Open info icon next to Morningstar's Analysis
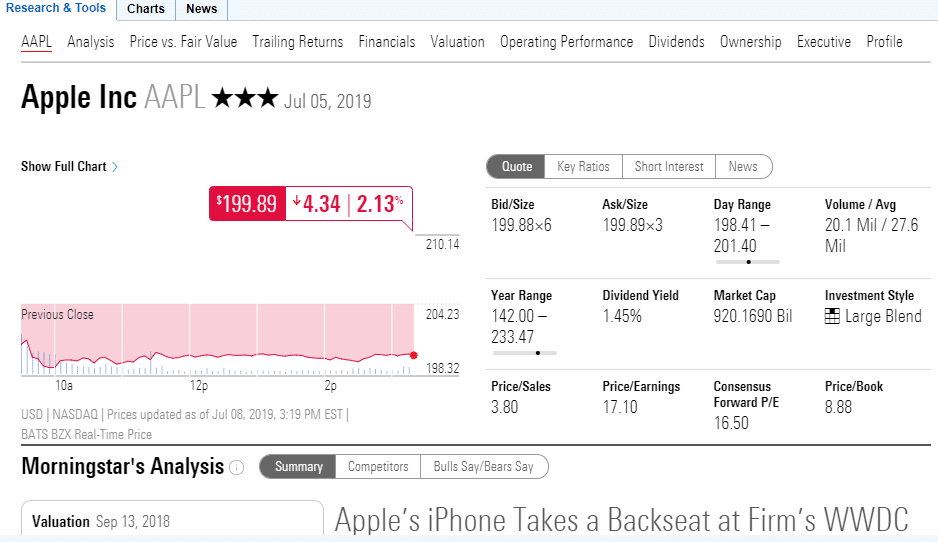This screenshot has height=542, width=938. pyautogui.click(x=236, y=468)
